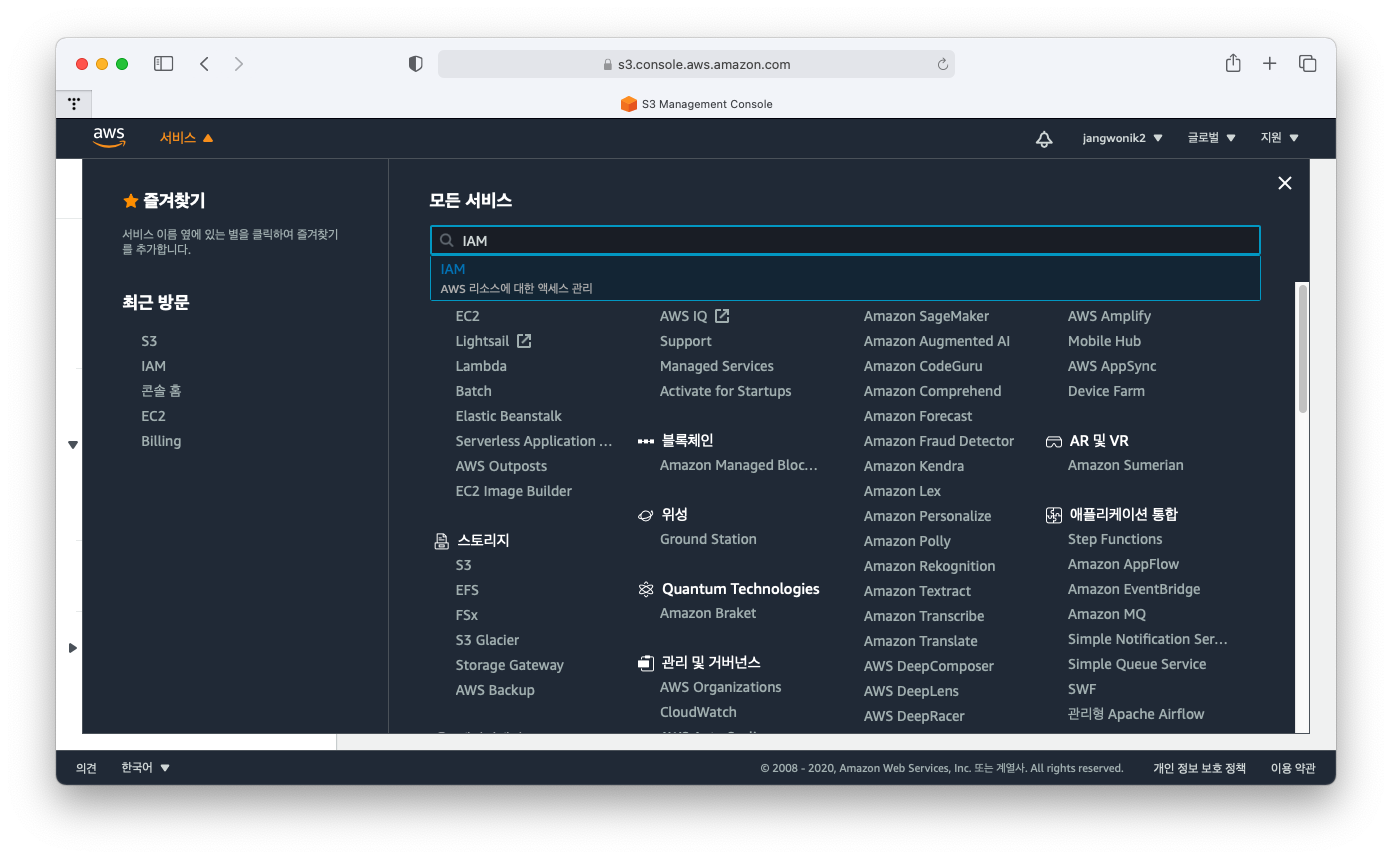Open Amazon Sumerian service
This screenshot has width=1392, height=859.
(x=1125, y=465)
